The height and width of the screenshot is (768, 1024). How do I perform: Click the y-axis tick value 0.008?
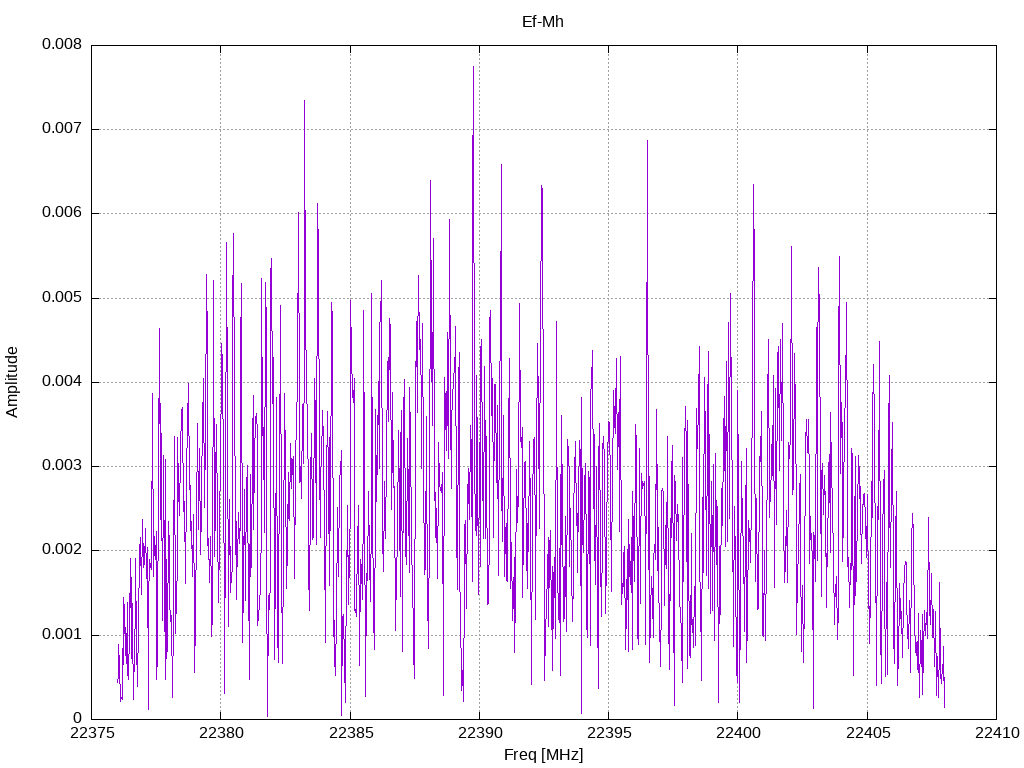(62, 44)
